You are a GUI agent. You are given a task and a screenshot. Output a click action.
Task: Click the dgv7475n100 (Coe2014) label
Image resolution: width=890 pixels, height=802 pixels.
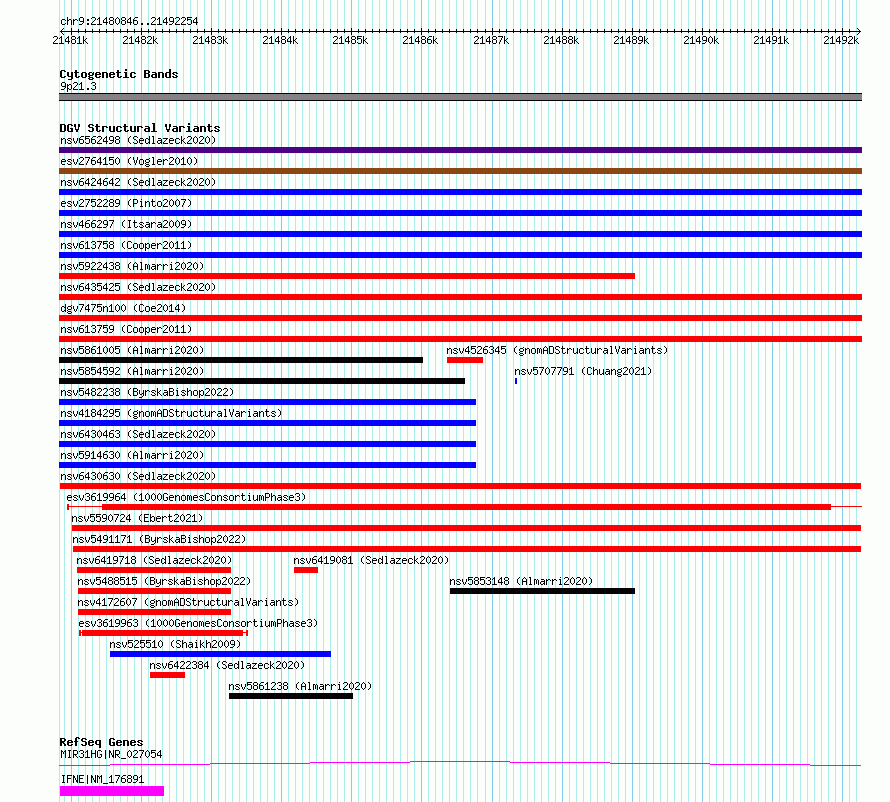(123, 308)
